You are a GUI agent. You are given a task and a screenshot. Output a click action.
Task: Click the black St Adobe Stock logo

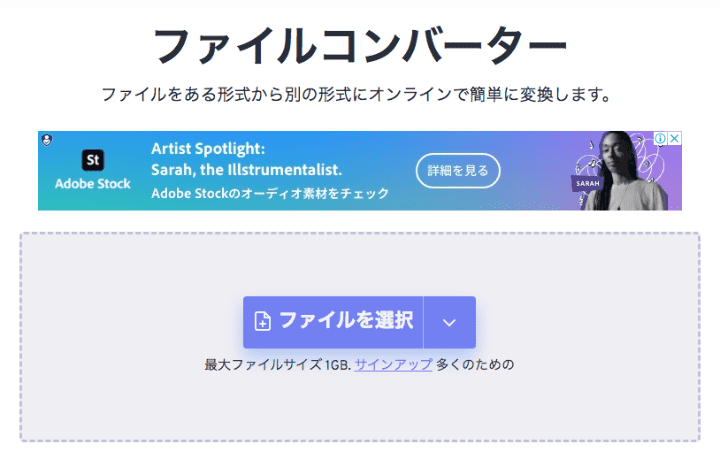point(93,160)
